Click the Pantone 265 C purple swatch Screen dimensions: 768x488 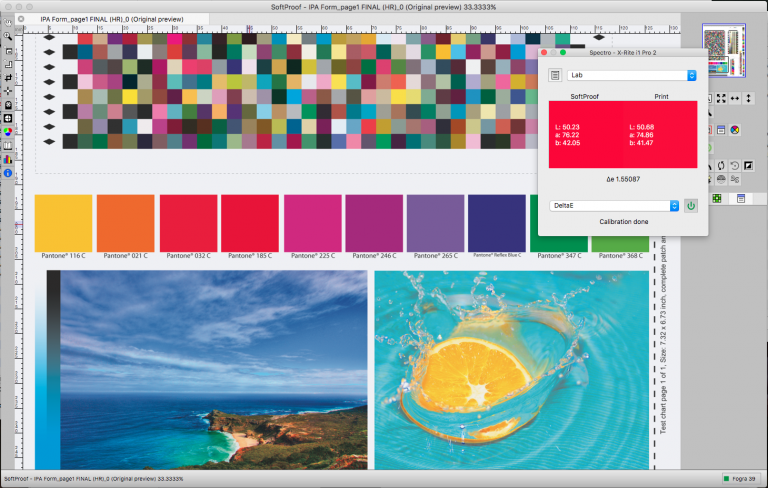click(x=435, y=223)
